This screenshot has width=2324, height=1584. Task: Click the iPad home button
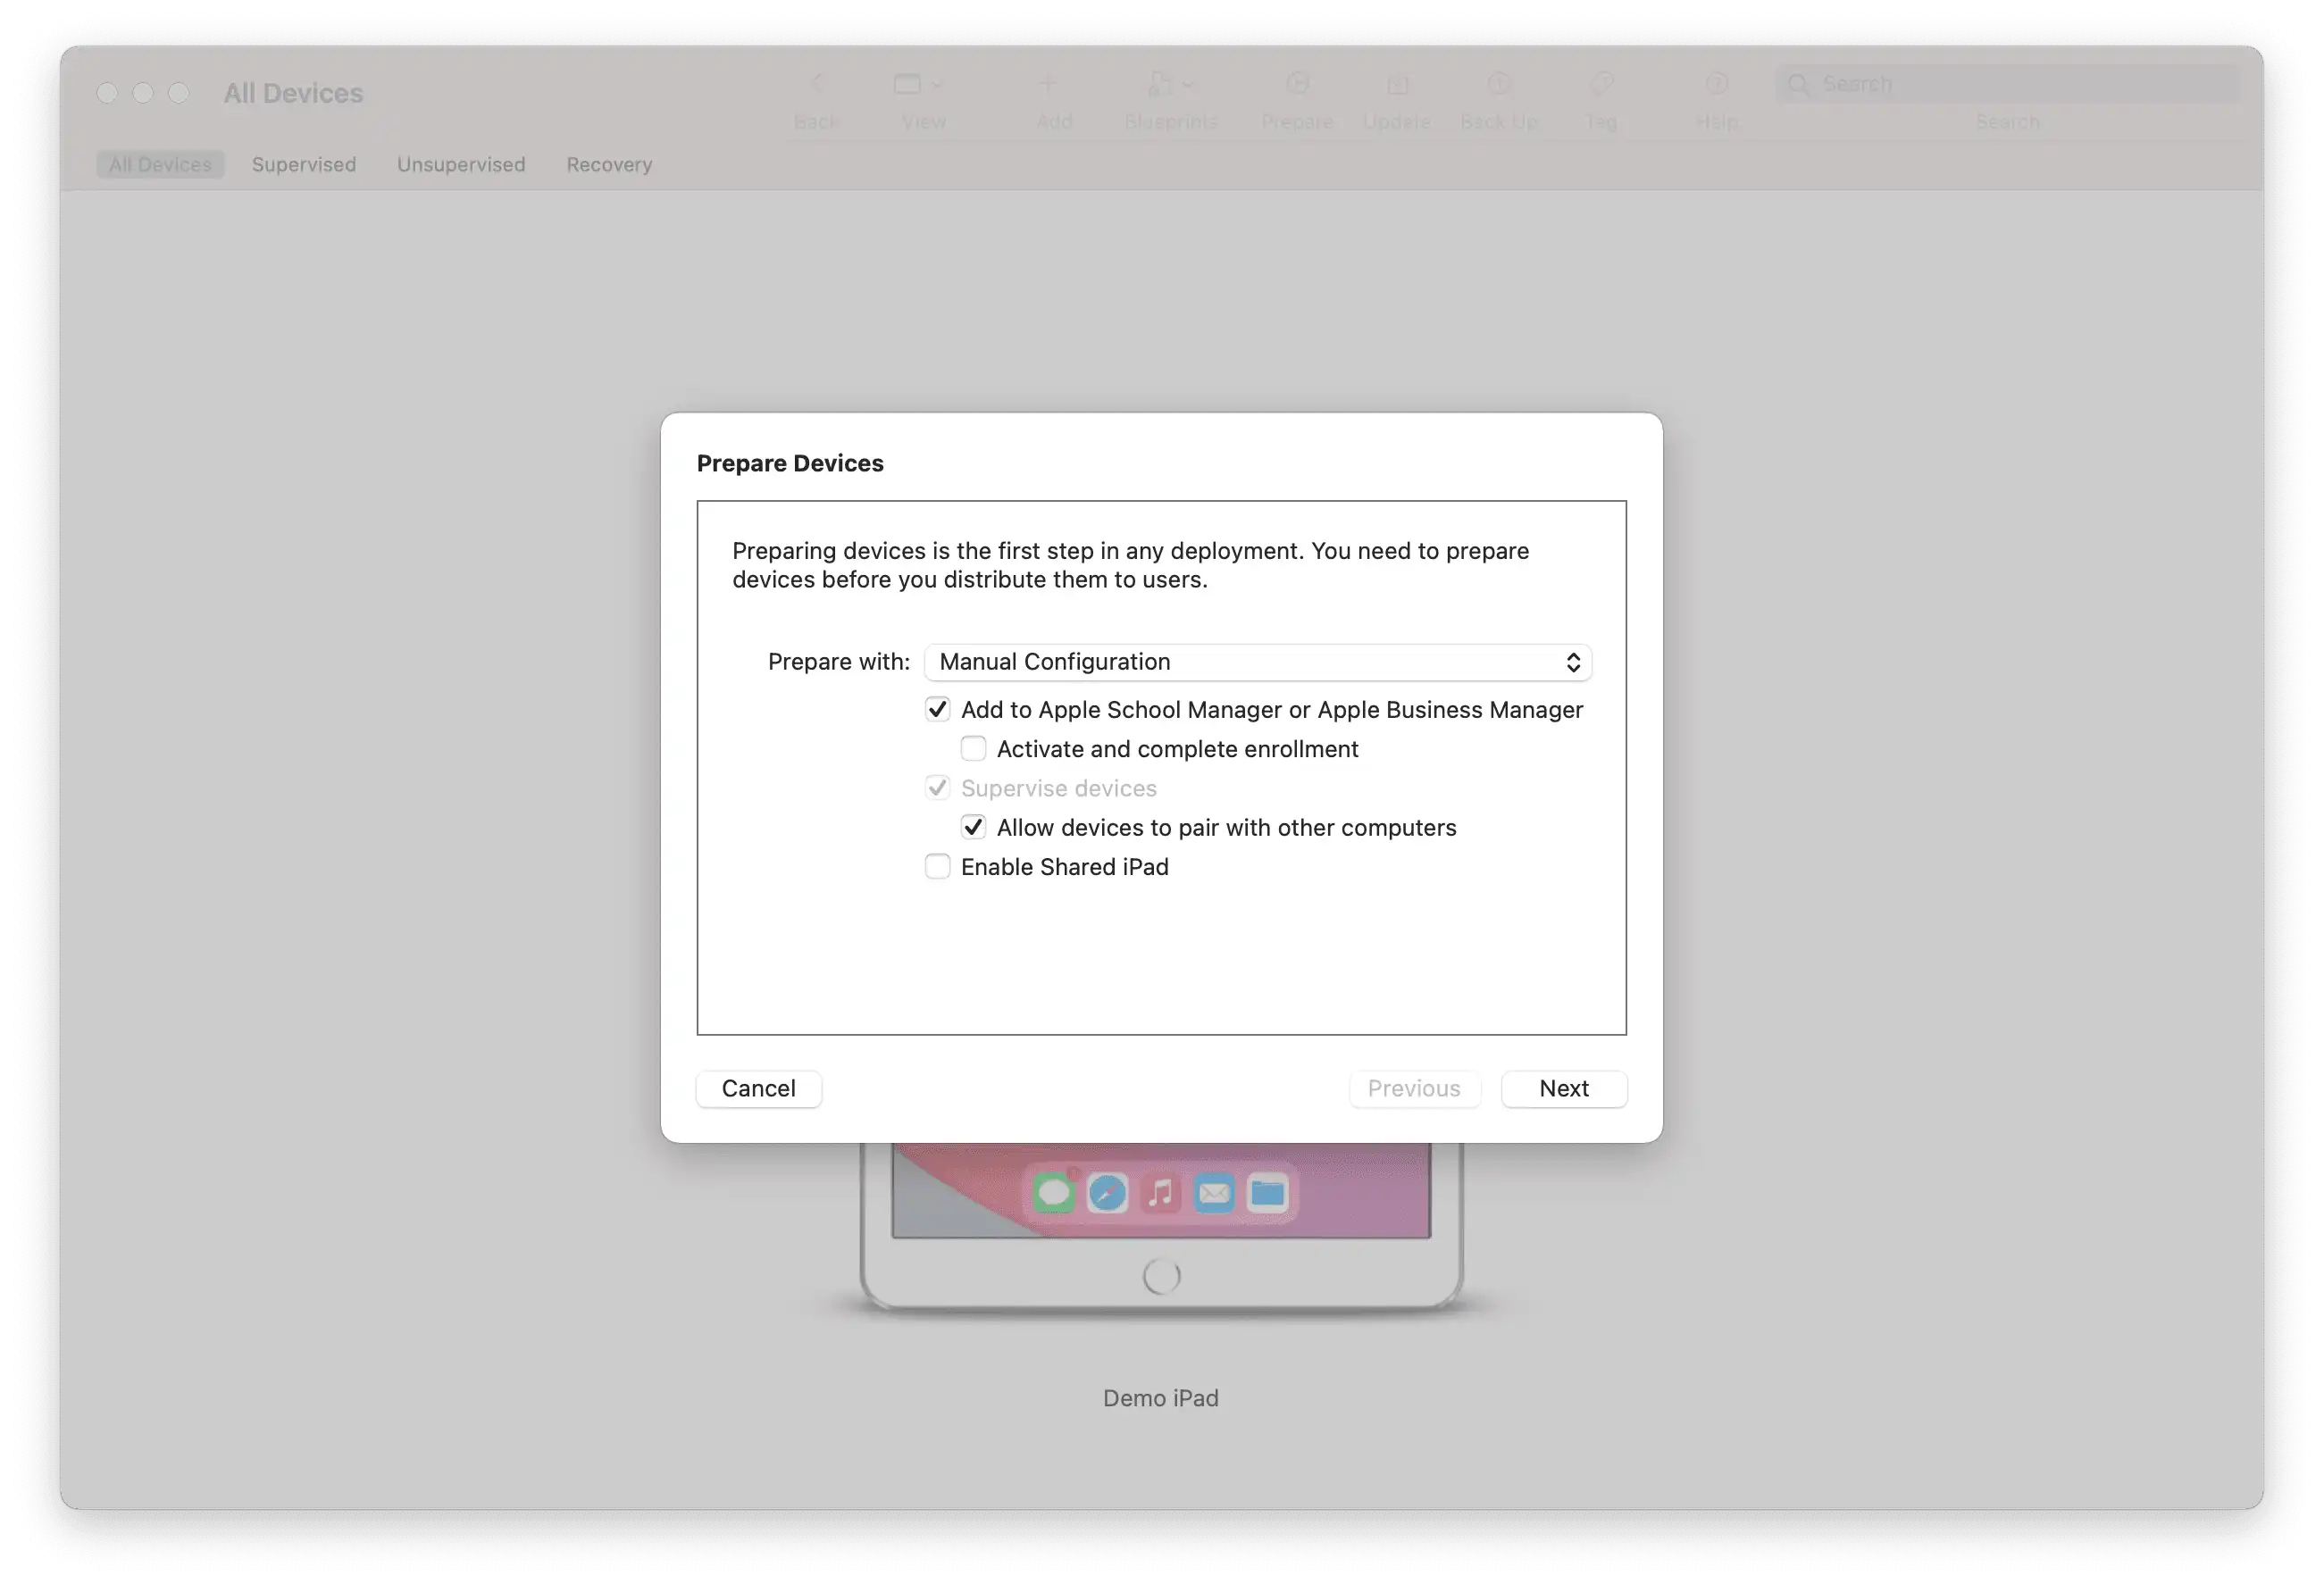[x=1161, y=1275]
